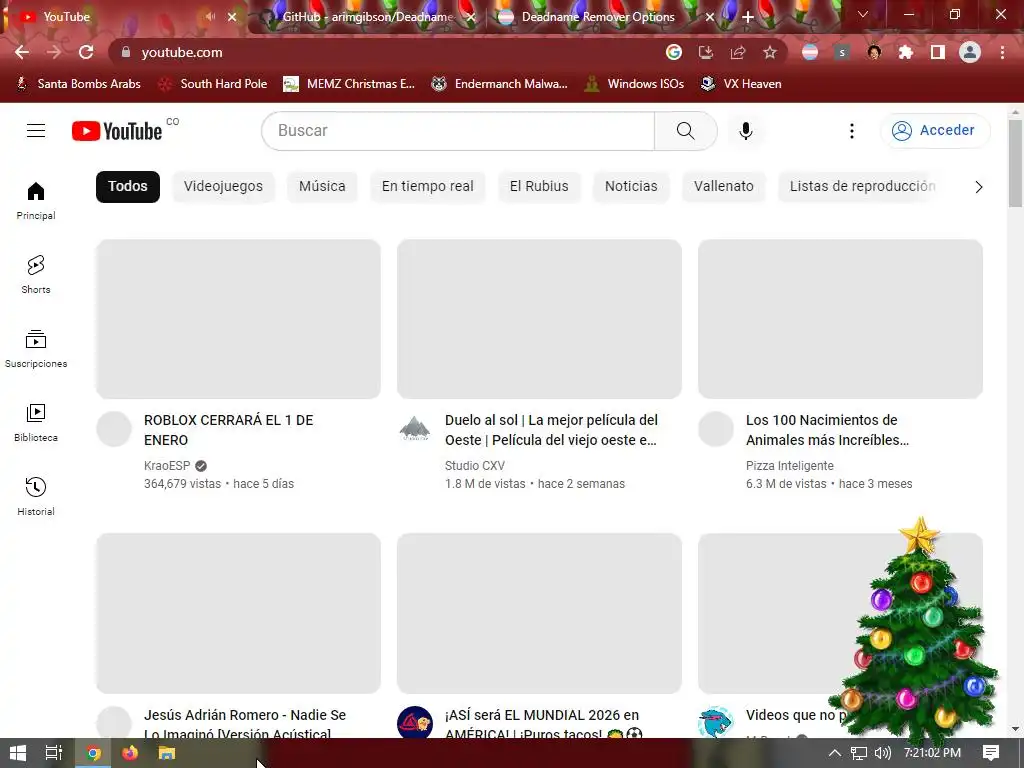This screenshot has height=768, width=1024.
Task: Open File Explorer from taskbar
Action: click(x=167, y=753)
